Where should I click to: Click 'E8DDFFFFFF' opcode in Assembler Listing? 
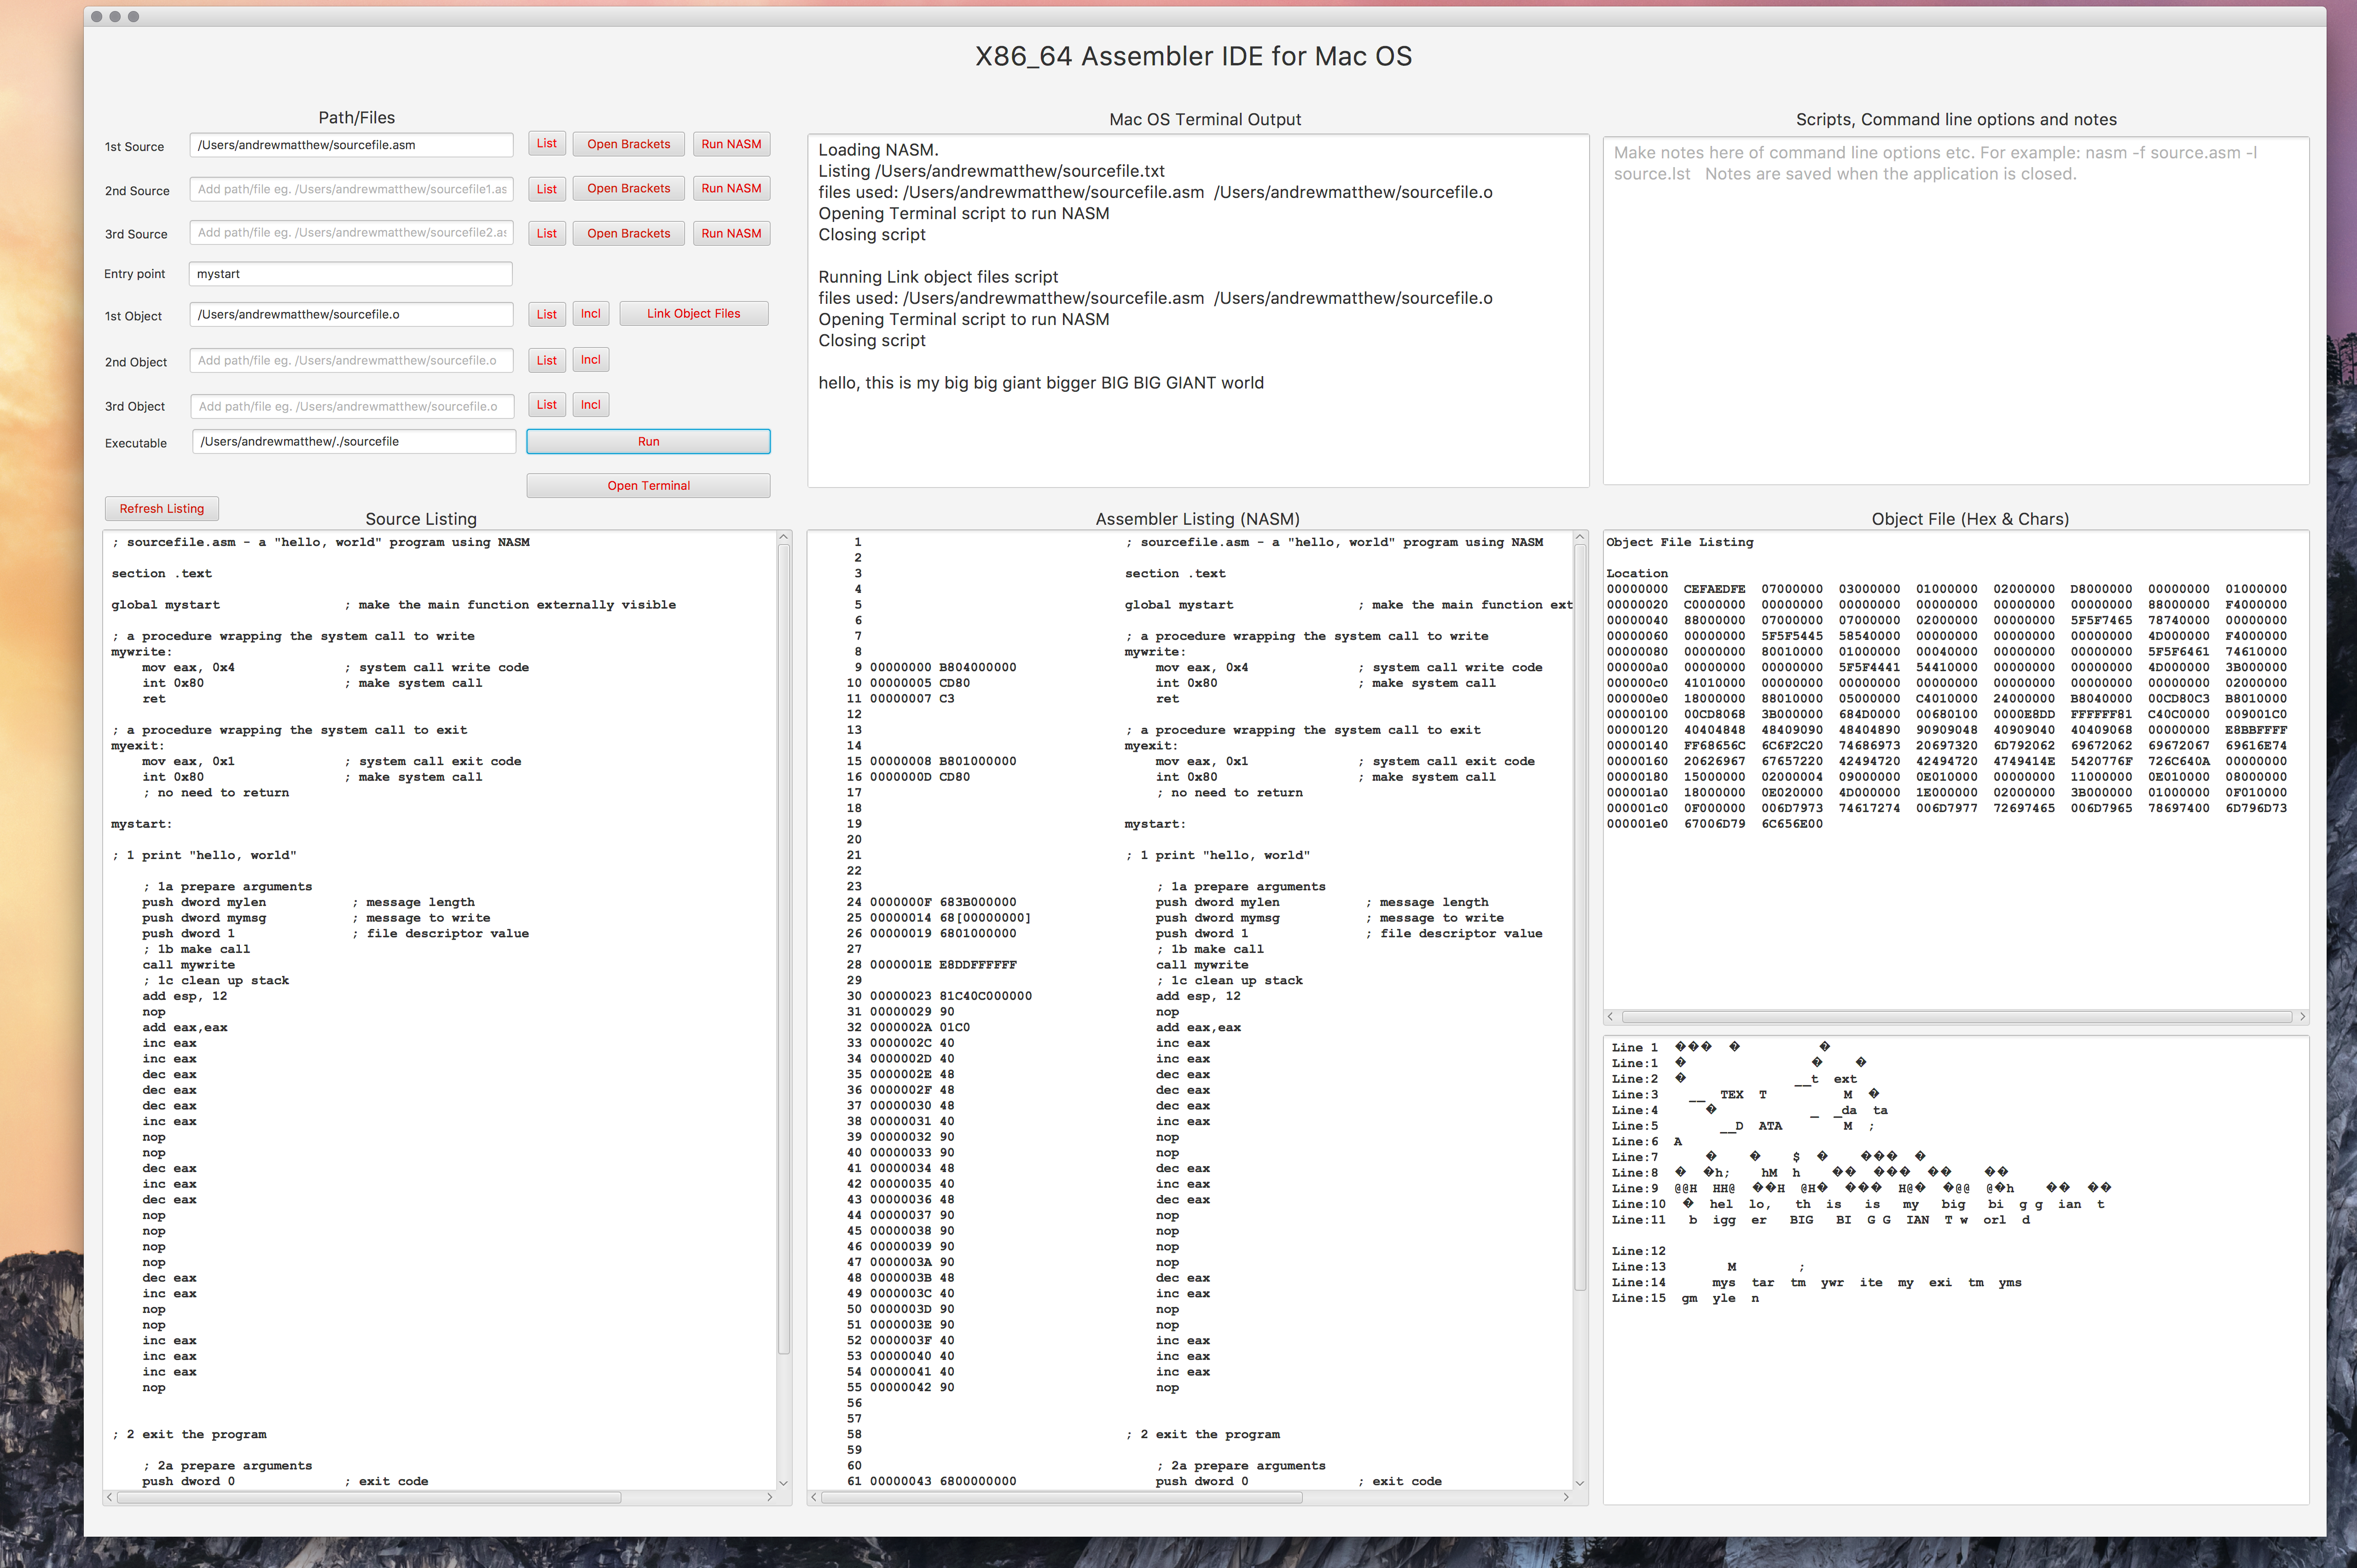tap(978, 965)
